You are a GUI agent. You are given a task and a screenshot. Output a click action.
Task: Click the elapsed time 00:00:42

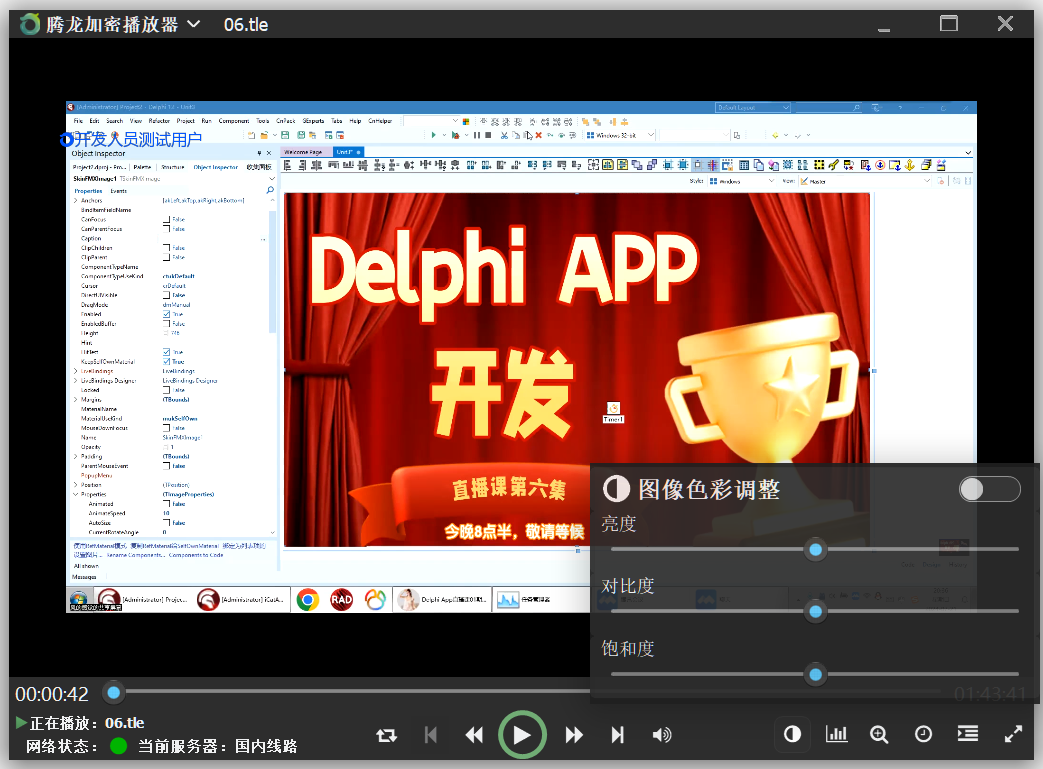[x=52, y=694]
